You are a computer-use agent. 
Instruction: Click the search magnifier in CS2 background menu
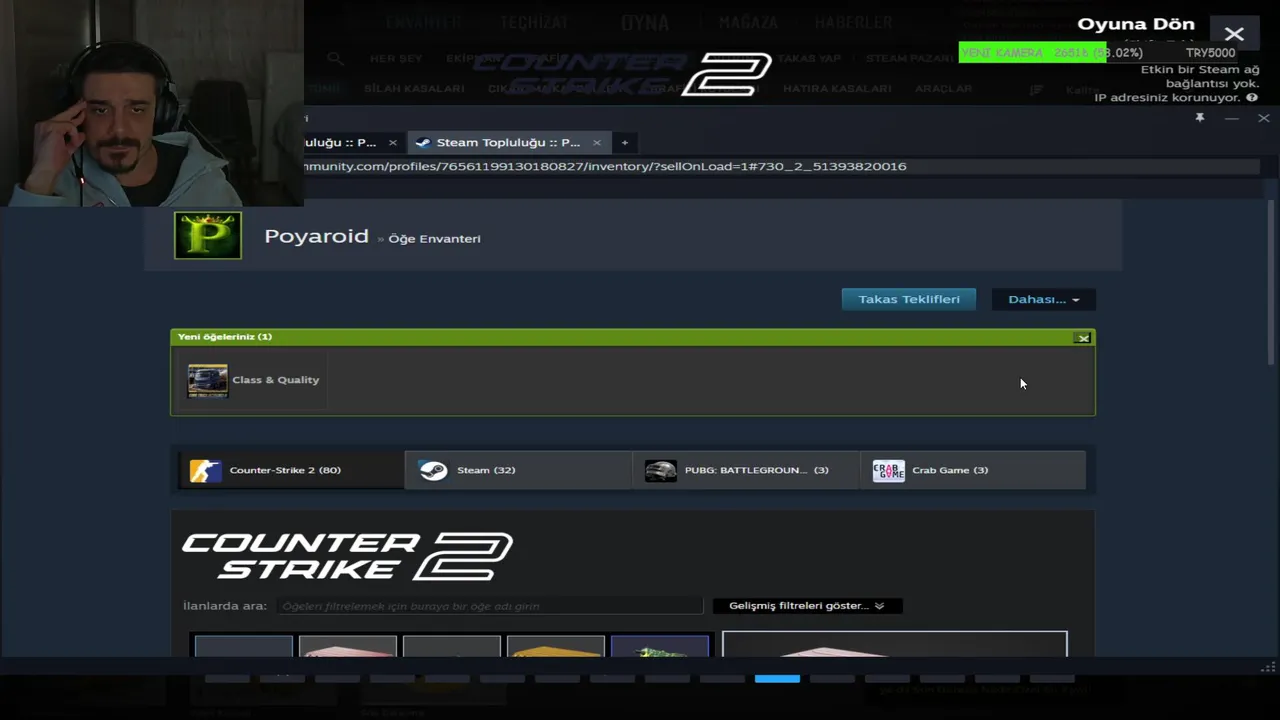335,59
